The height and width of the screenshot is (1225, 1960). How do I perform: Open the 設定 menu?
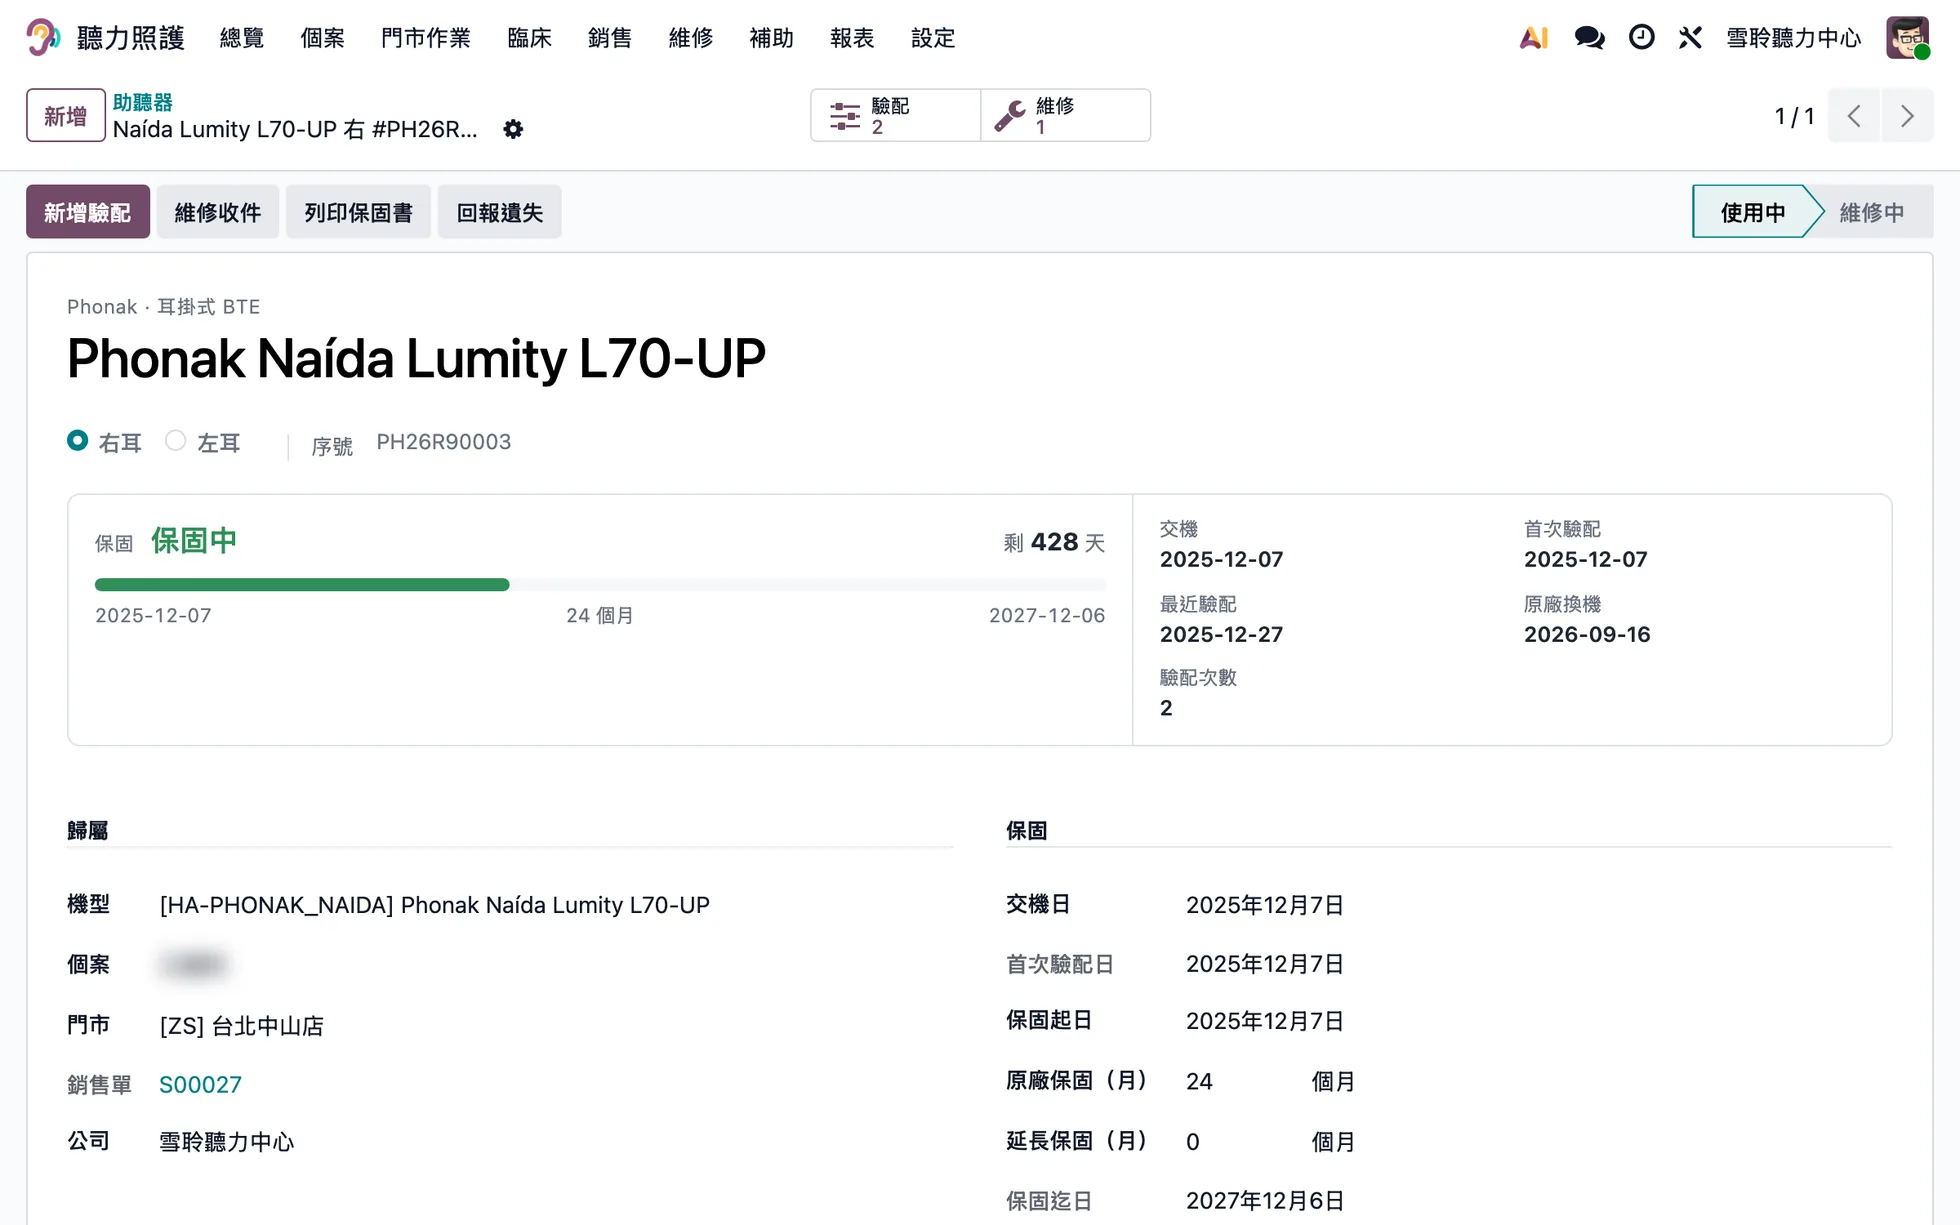[933, 38]
